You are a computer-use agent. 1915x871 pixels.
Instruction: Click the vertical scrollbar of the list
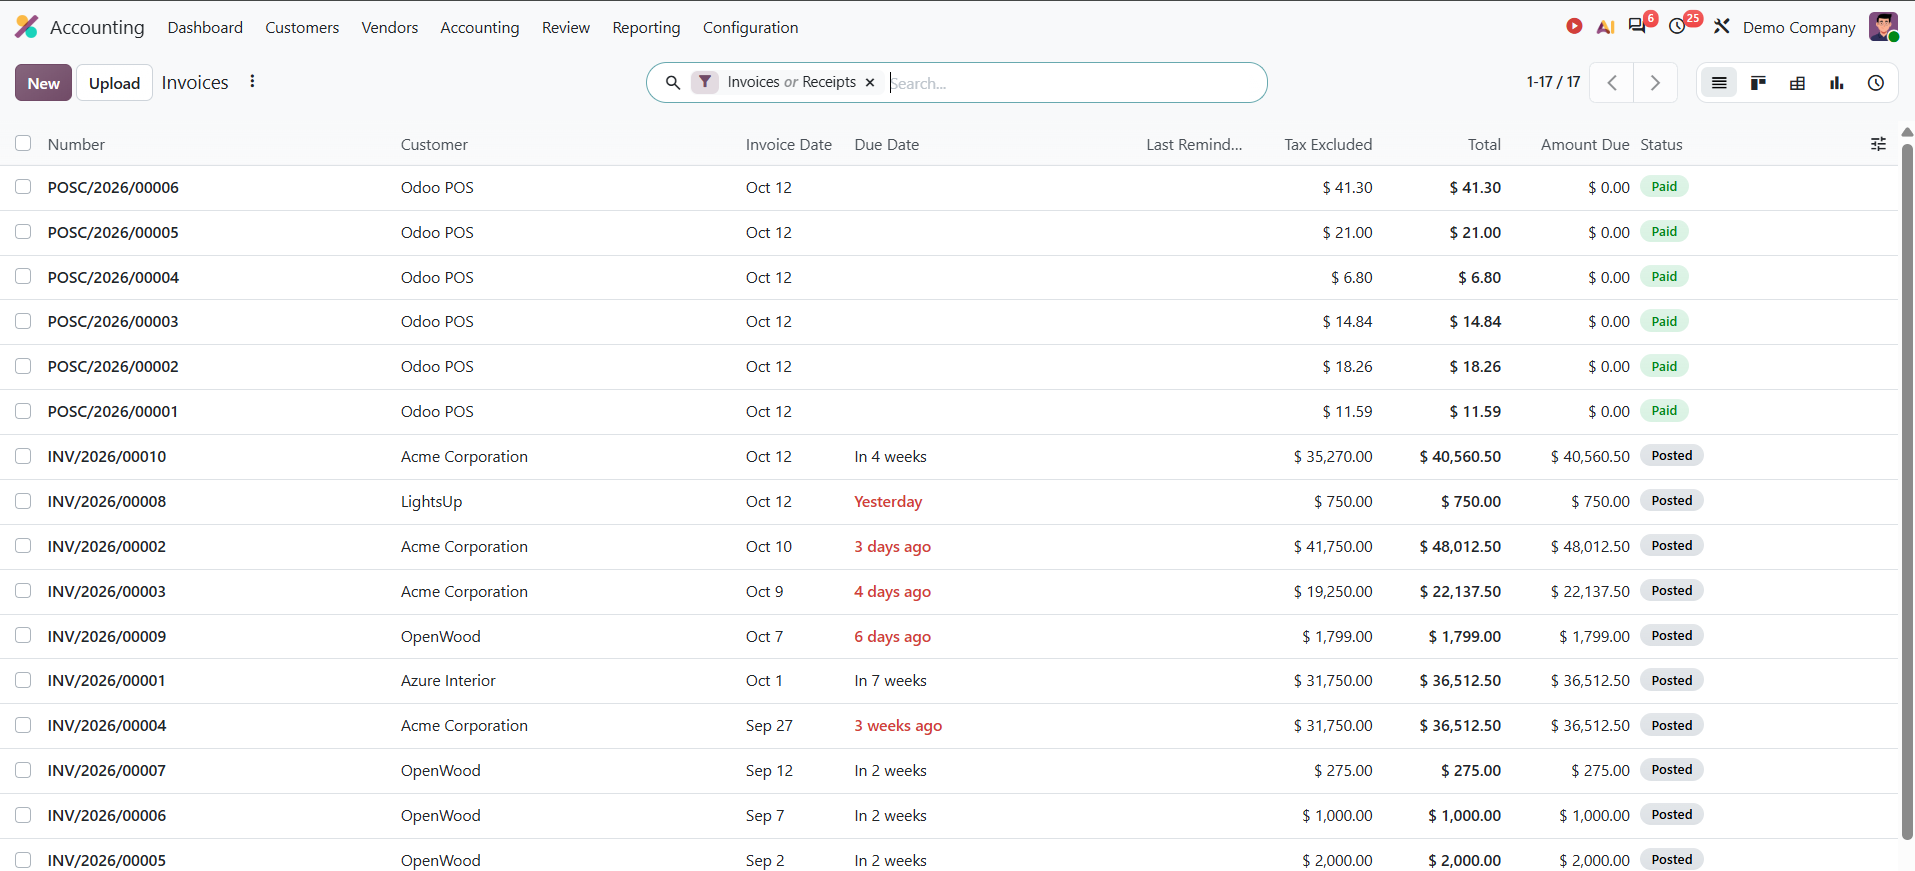coord(1907,490)
